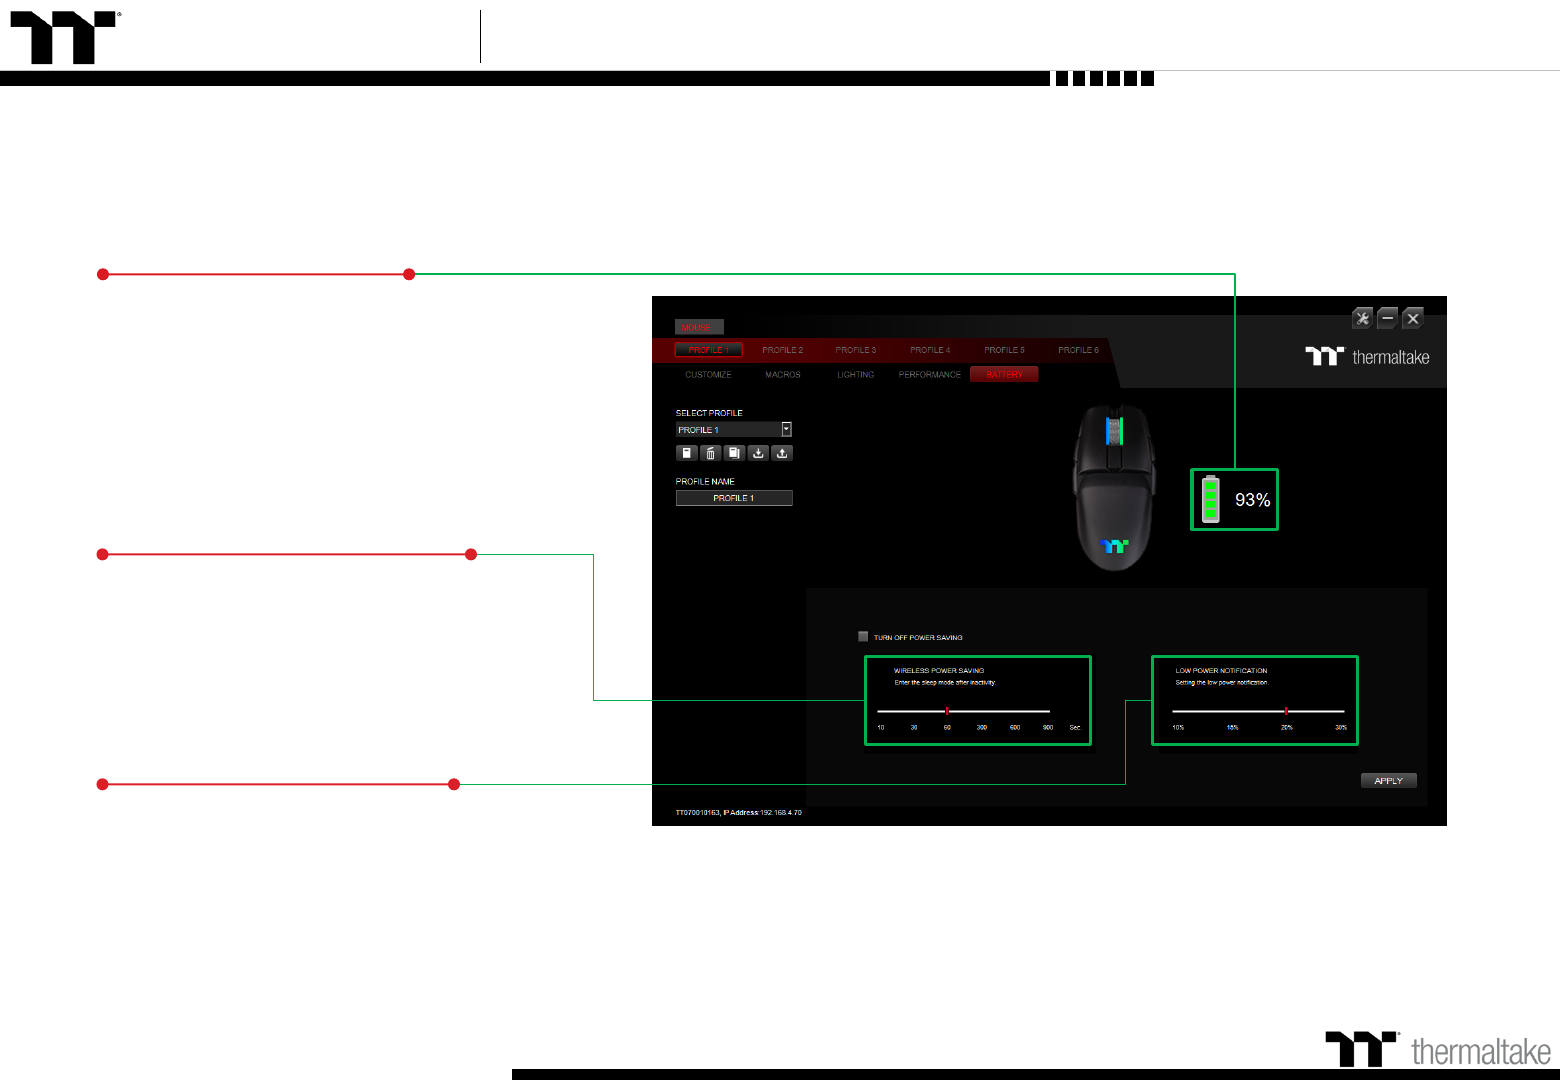
Task: Click the copy profile icon
Action: pos(734,453)
